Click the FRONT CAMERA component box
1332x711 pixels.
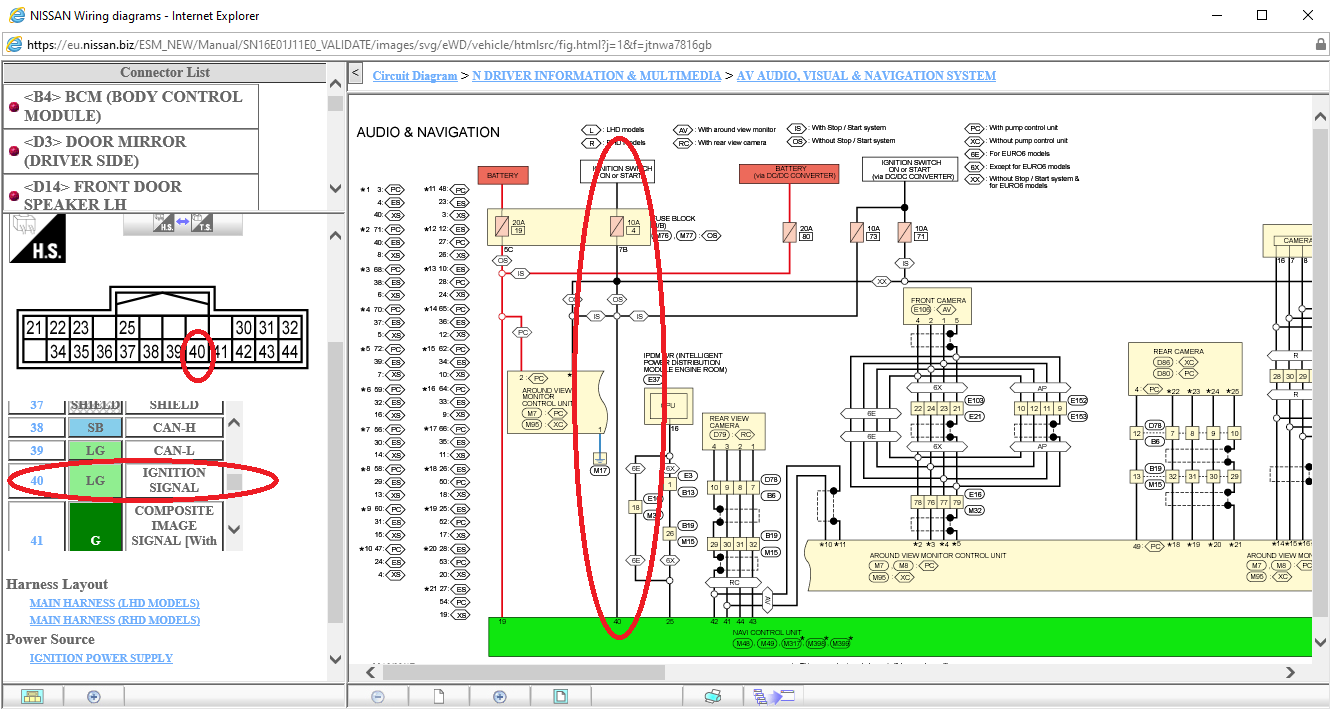click(x=938, y=305)
